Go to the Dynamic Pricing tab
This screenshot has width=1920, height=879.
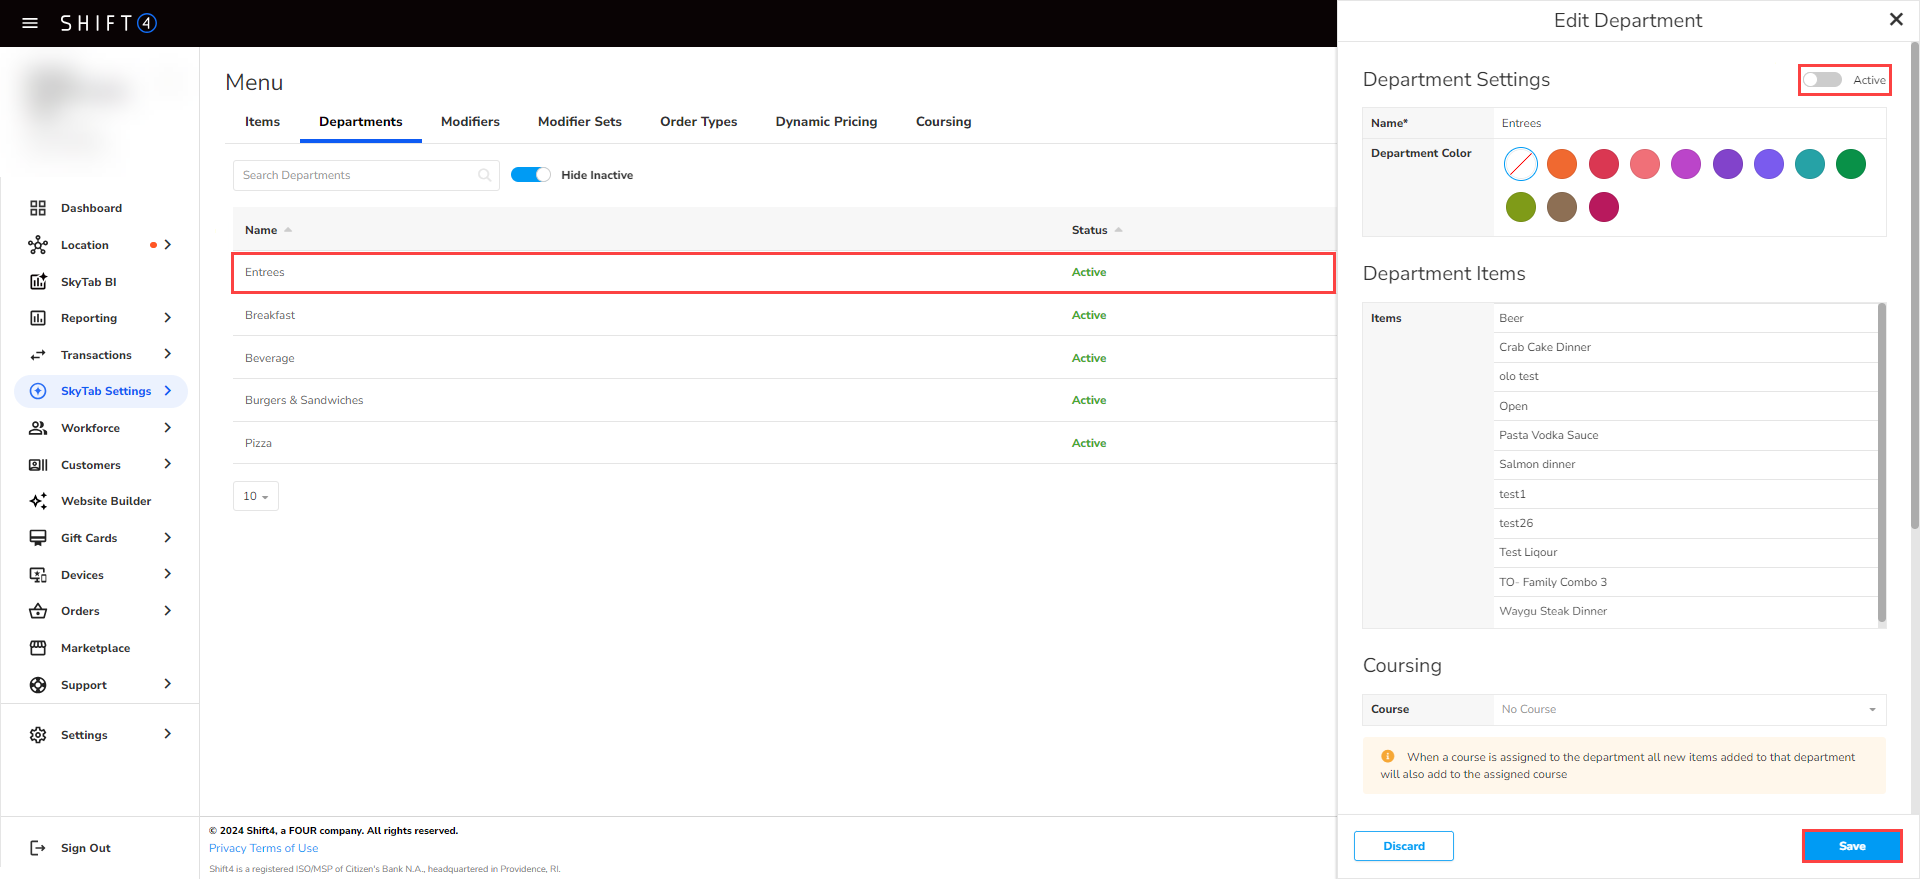pyautogui.click(x=826, y=122)
